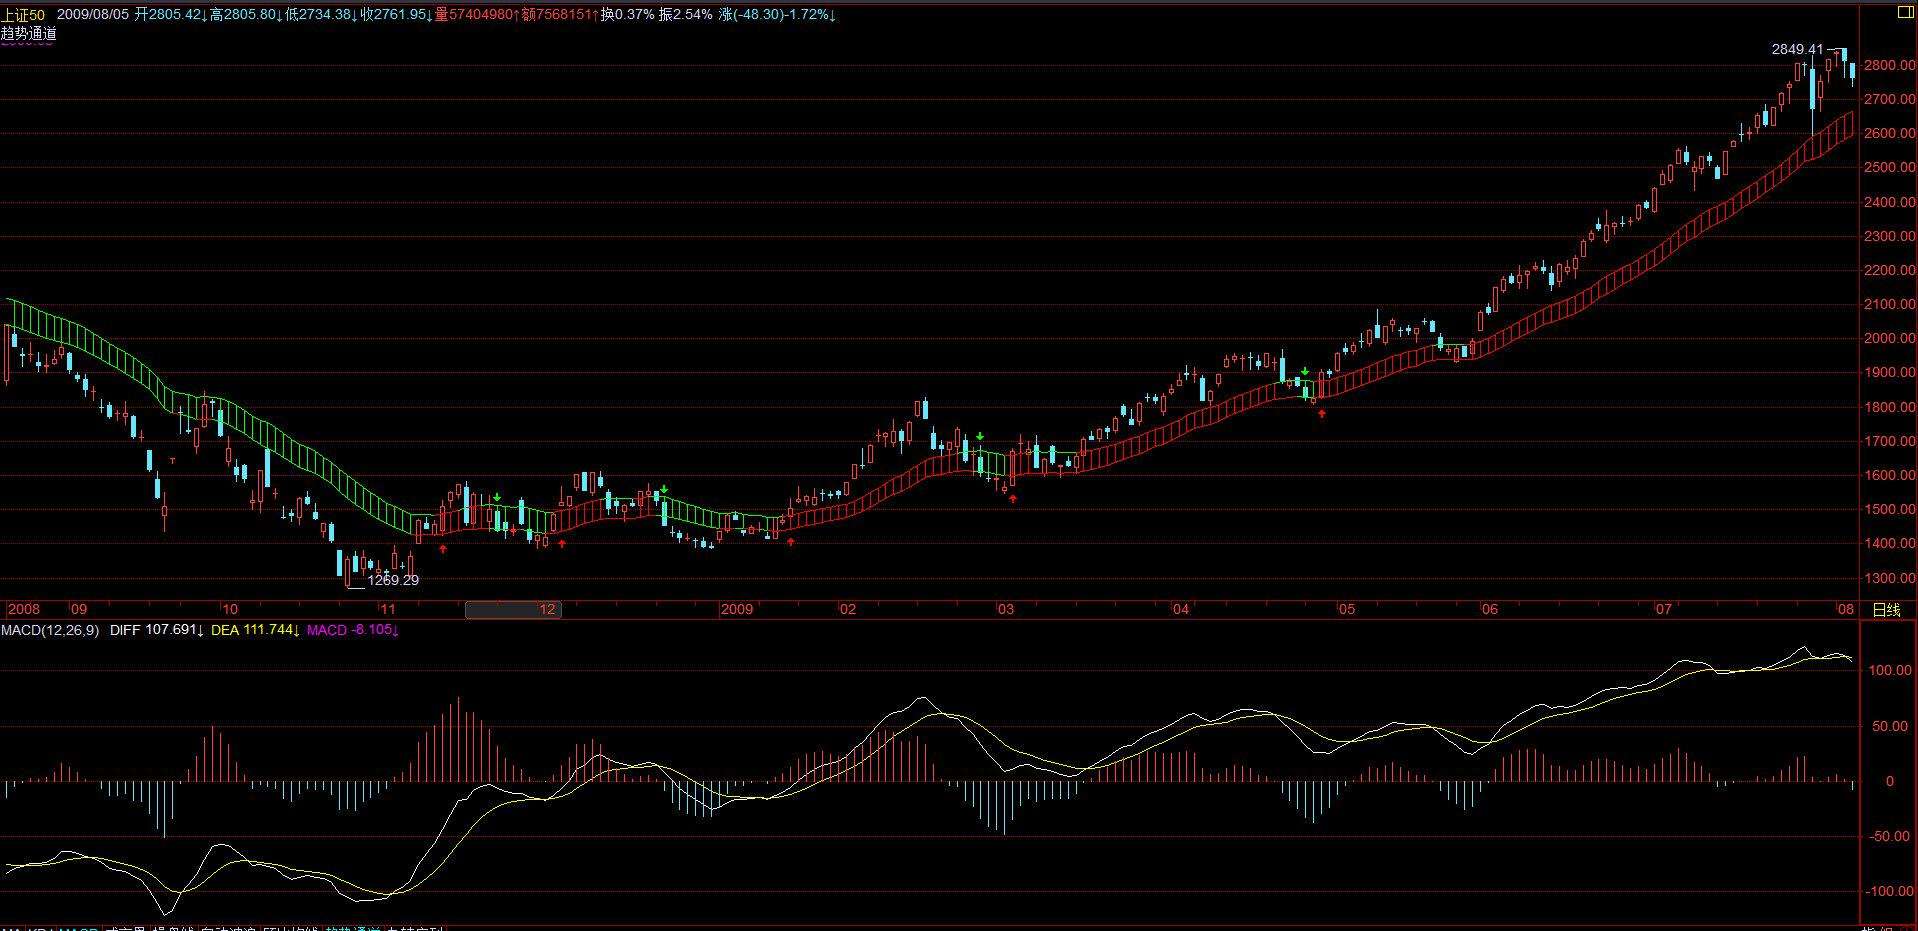The image size is (1918, 931).
Task: Click the 2800.00 price axis label
Action: (1890, 65)
